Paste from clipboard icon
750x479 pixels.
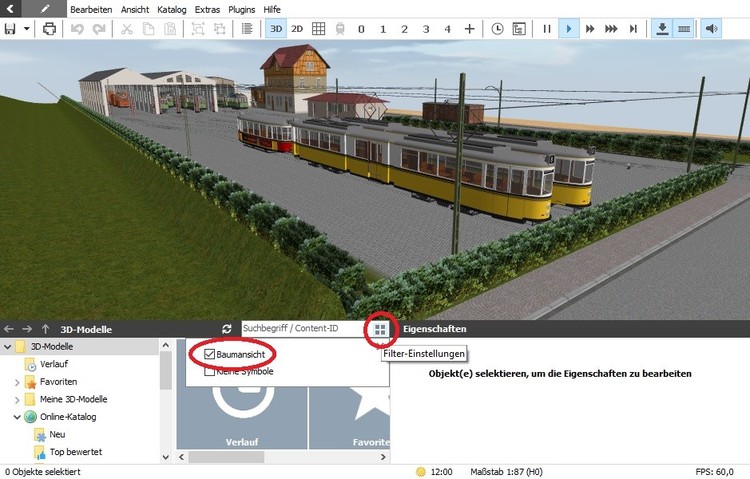tap(170, 29)
